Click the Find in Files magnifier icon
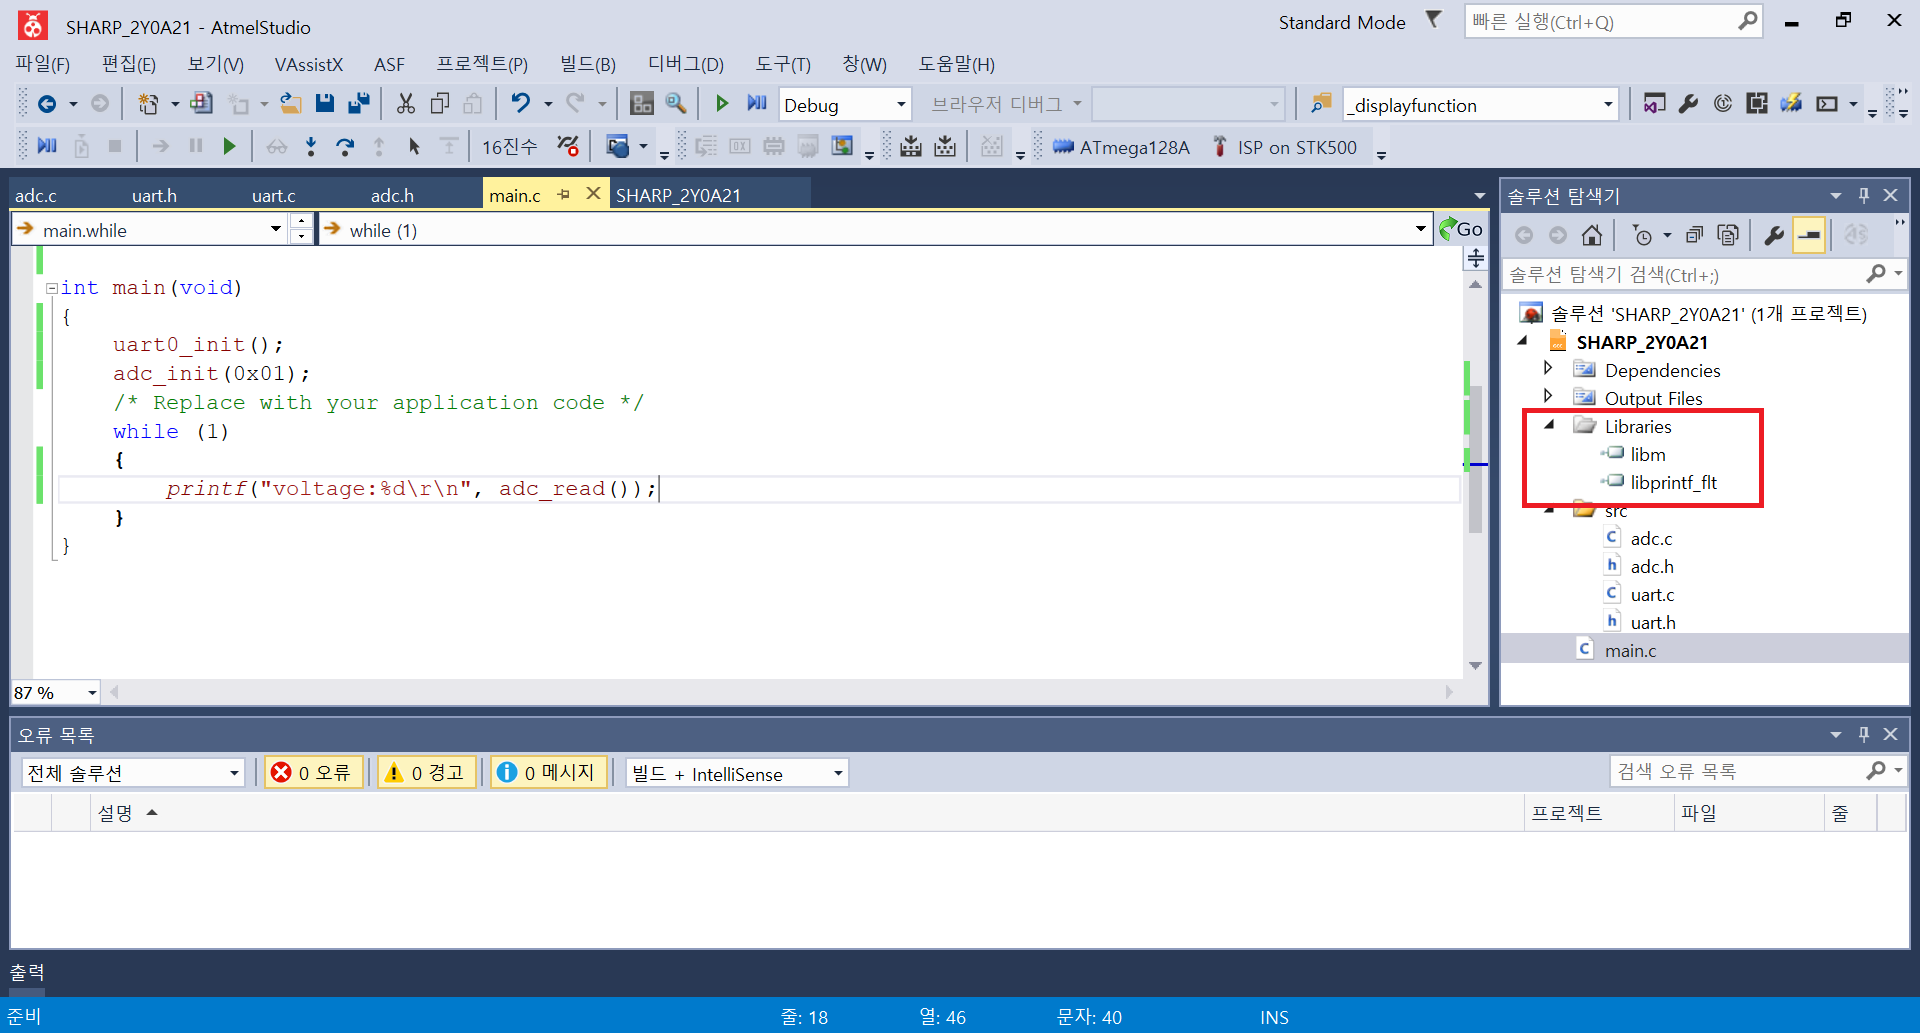1920x1033 pixels. click(x=676, y=103)
